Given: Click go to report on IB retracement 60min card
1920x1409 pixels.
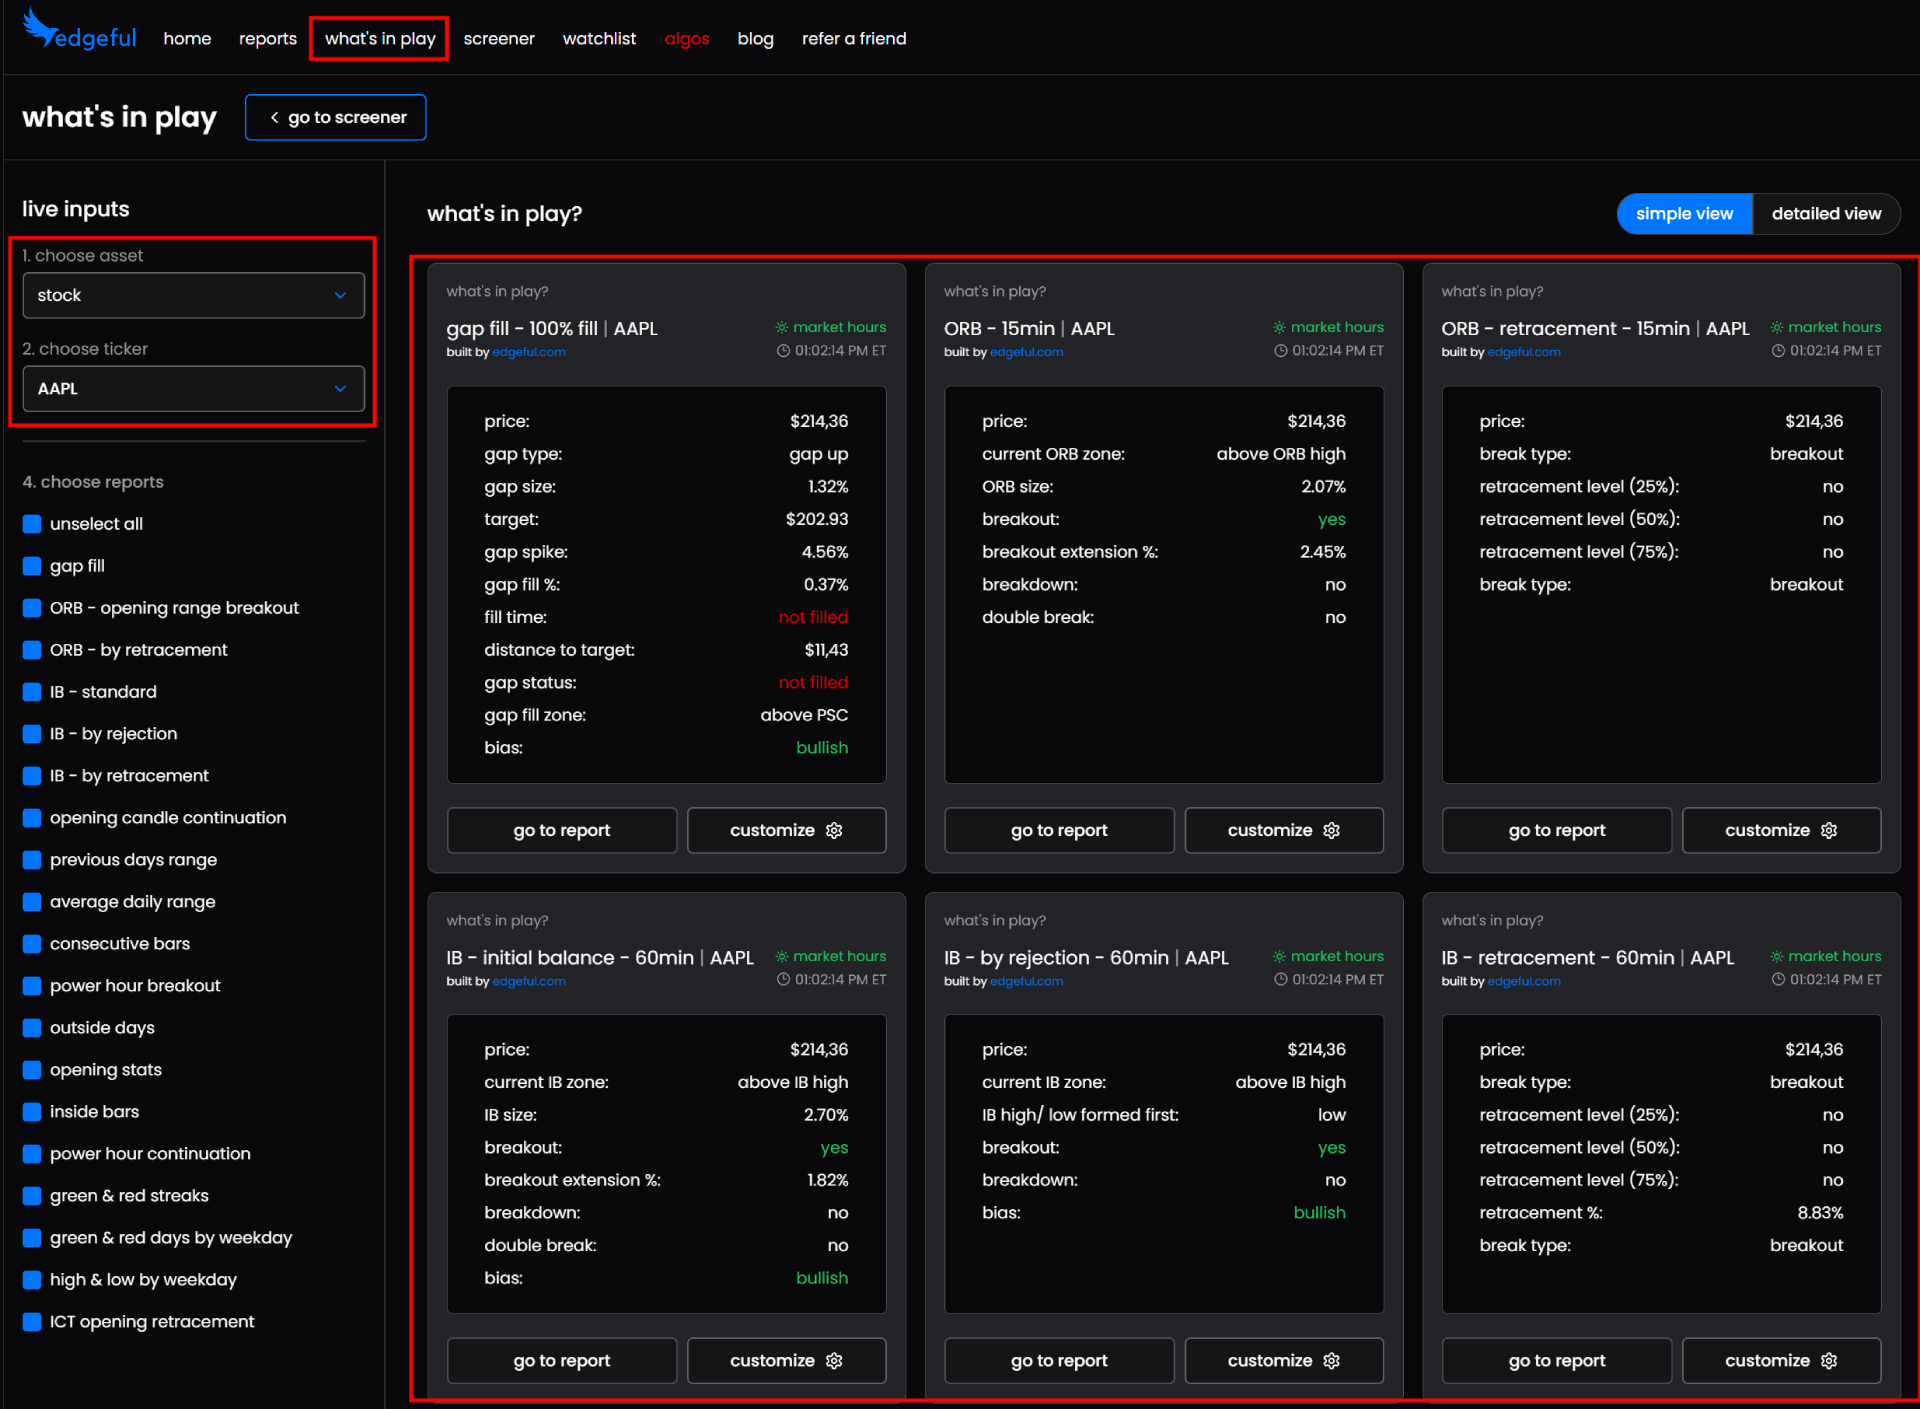Looking at the screenshot, I should [x=1557, y=1361].
